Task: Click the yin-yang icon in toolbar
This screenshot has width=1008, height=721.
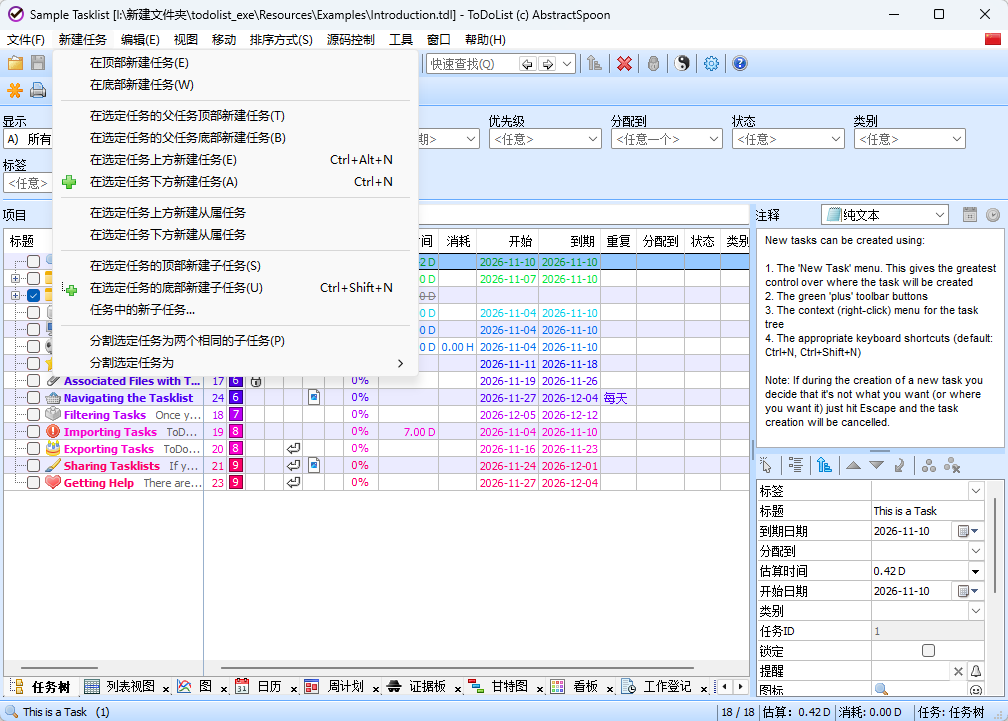Action: point(682,64)
